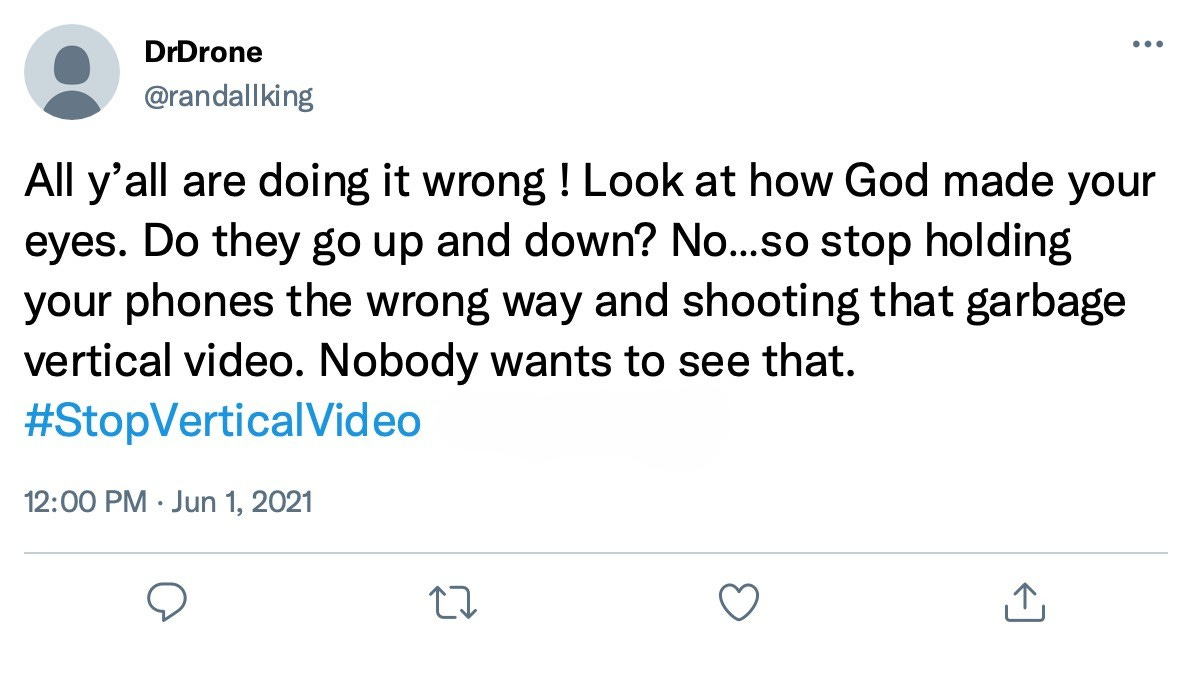Click DrDrone's gray profile avatar
The width and height of the screenshot is (1192, 674).
[x=72, y=72]
